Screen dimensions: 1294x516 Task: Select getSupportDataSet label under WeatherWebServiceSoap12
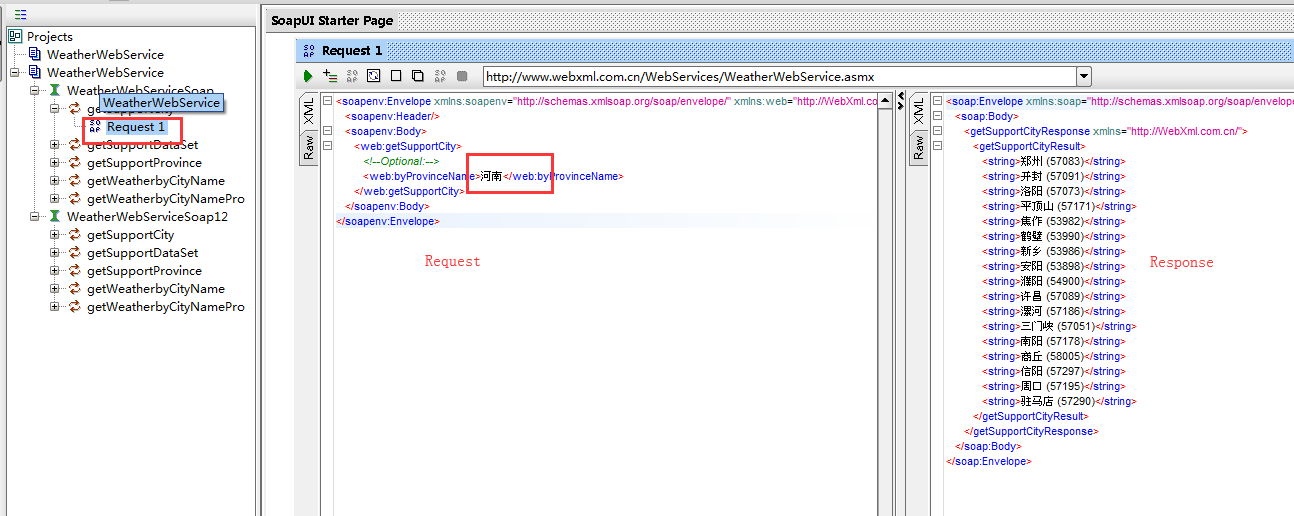coord(142,252)
